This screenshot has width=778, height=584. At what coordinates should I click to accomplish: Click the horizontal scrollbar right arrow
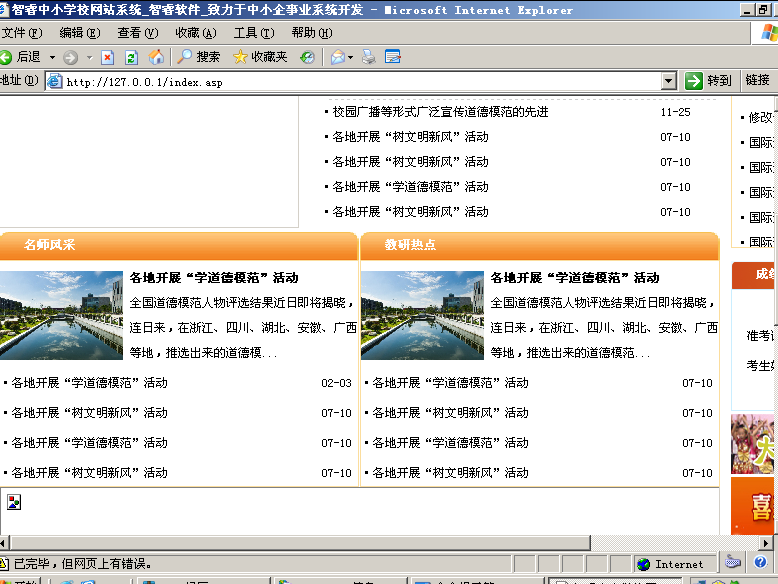pyautogui.click(x=766, y=543)
